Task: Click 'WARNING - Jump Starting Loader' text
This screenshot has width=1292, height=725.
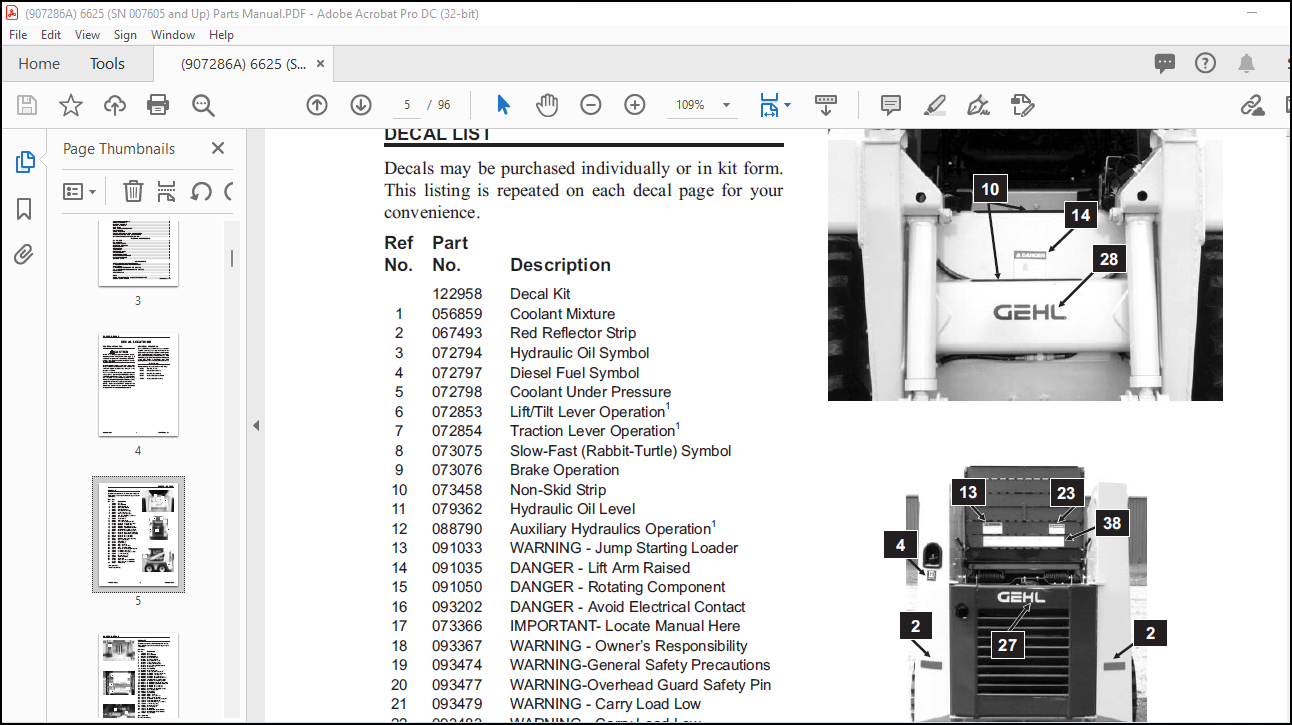Action: 624,548
